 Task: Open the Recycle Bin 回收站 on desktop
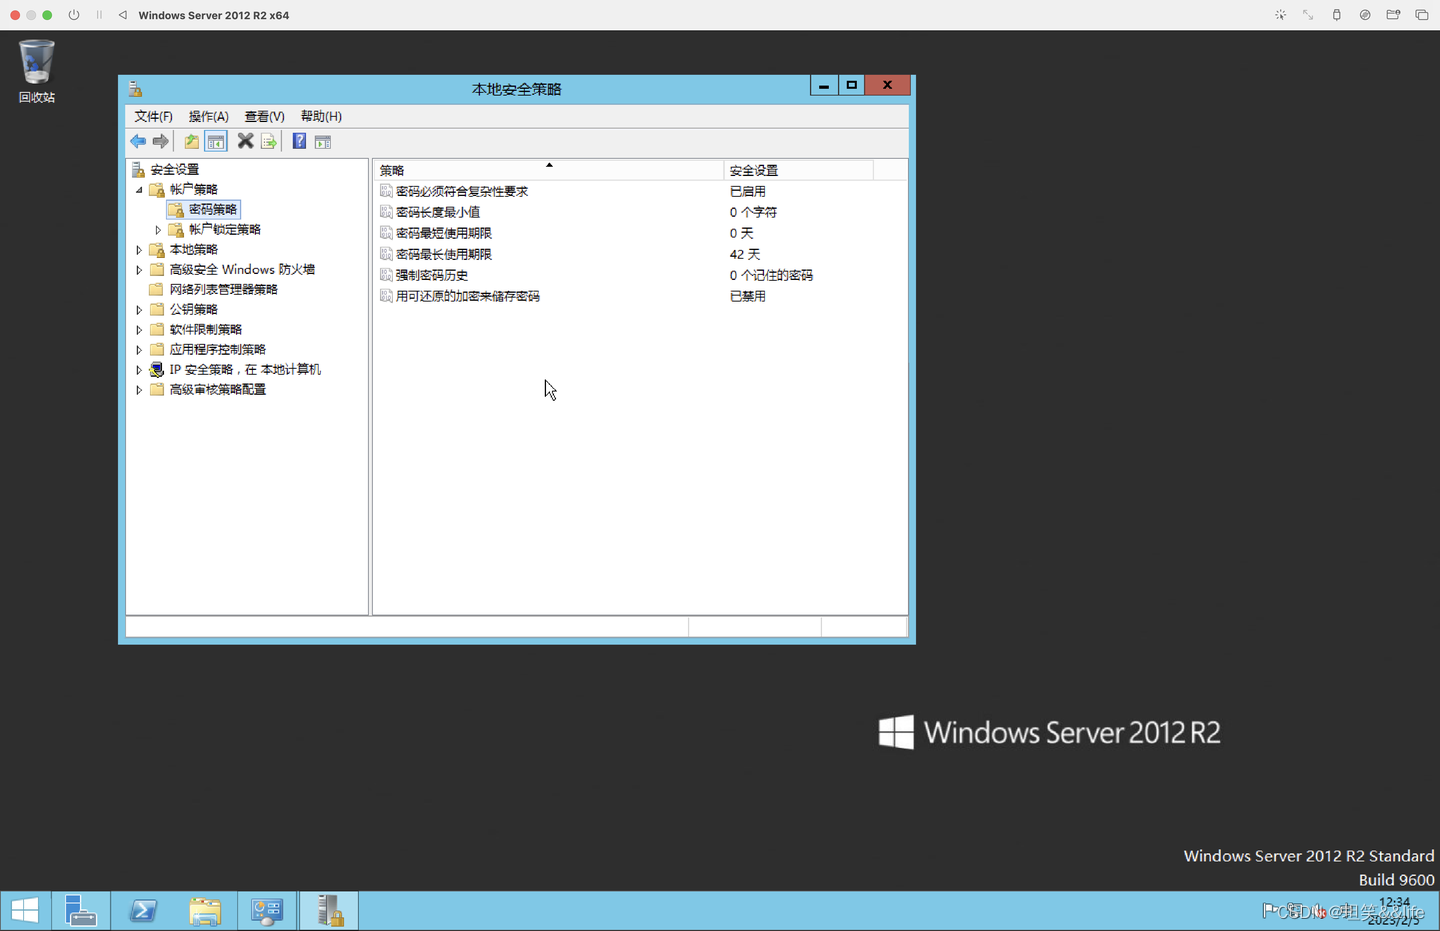pyautogui.click(x=37, y=71)
